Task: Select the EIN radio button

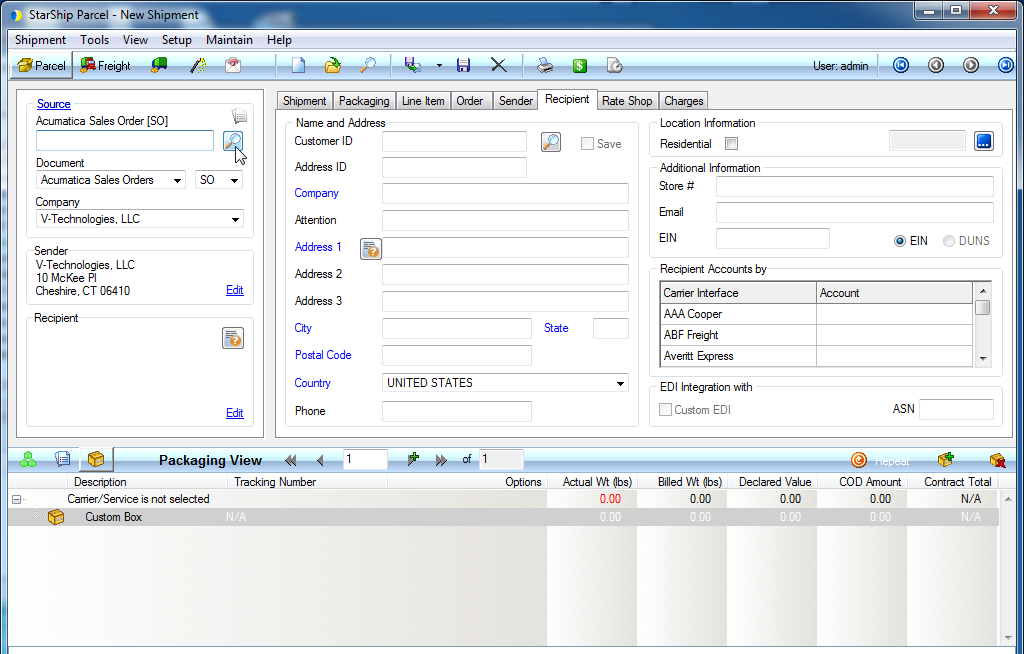Action: coord(900,241)
